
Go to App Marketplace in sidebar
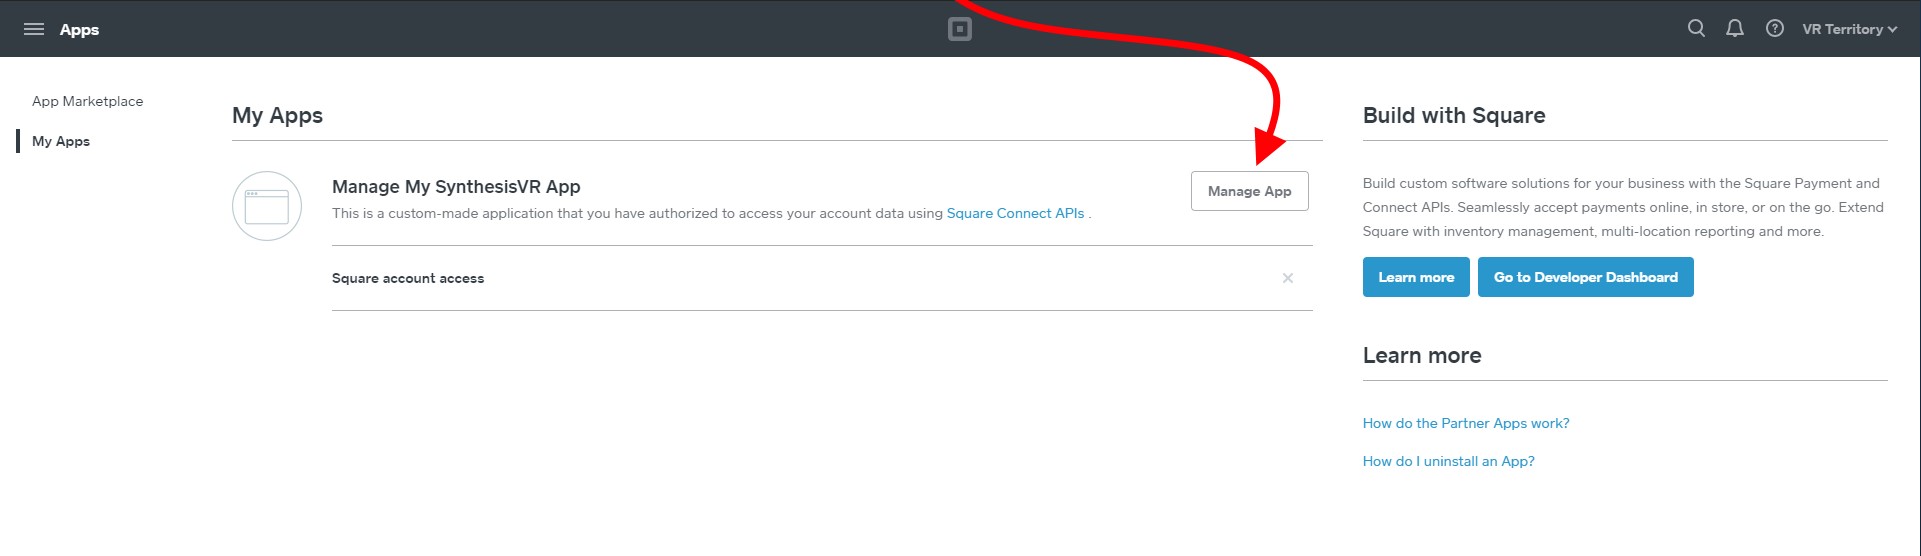click(87, 101)
